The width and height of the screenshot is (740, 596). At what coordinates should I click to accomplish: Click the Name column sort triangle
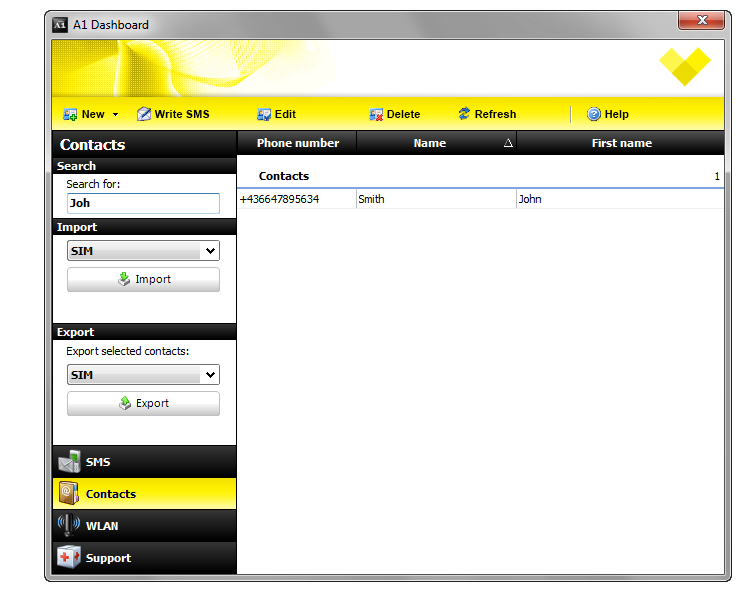[x=508, y=143]
